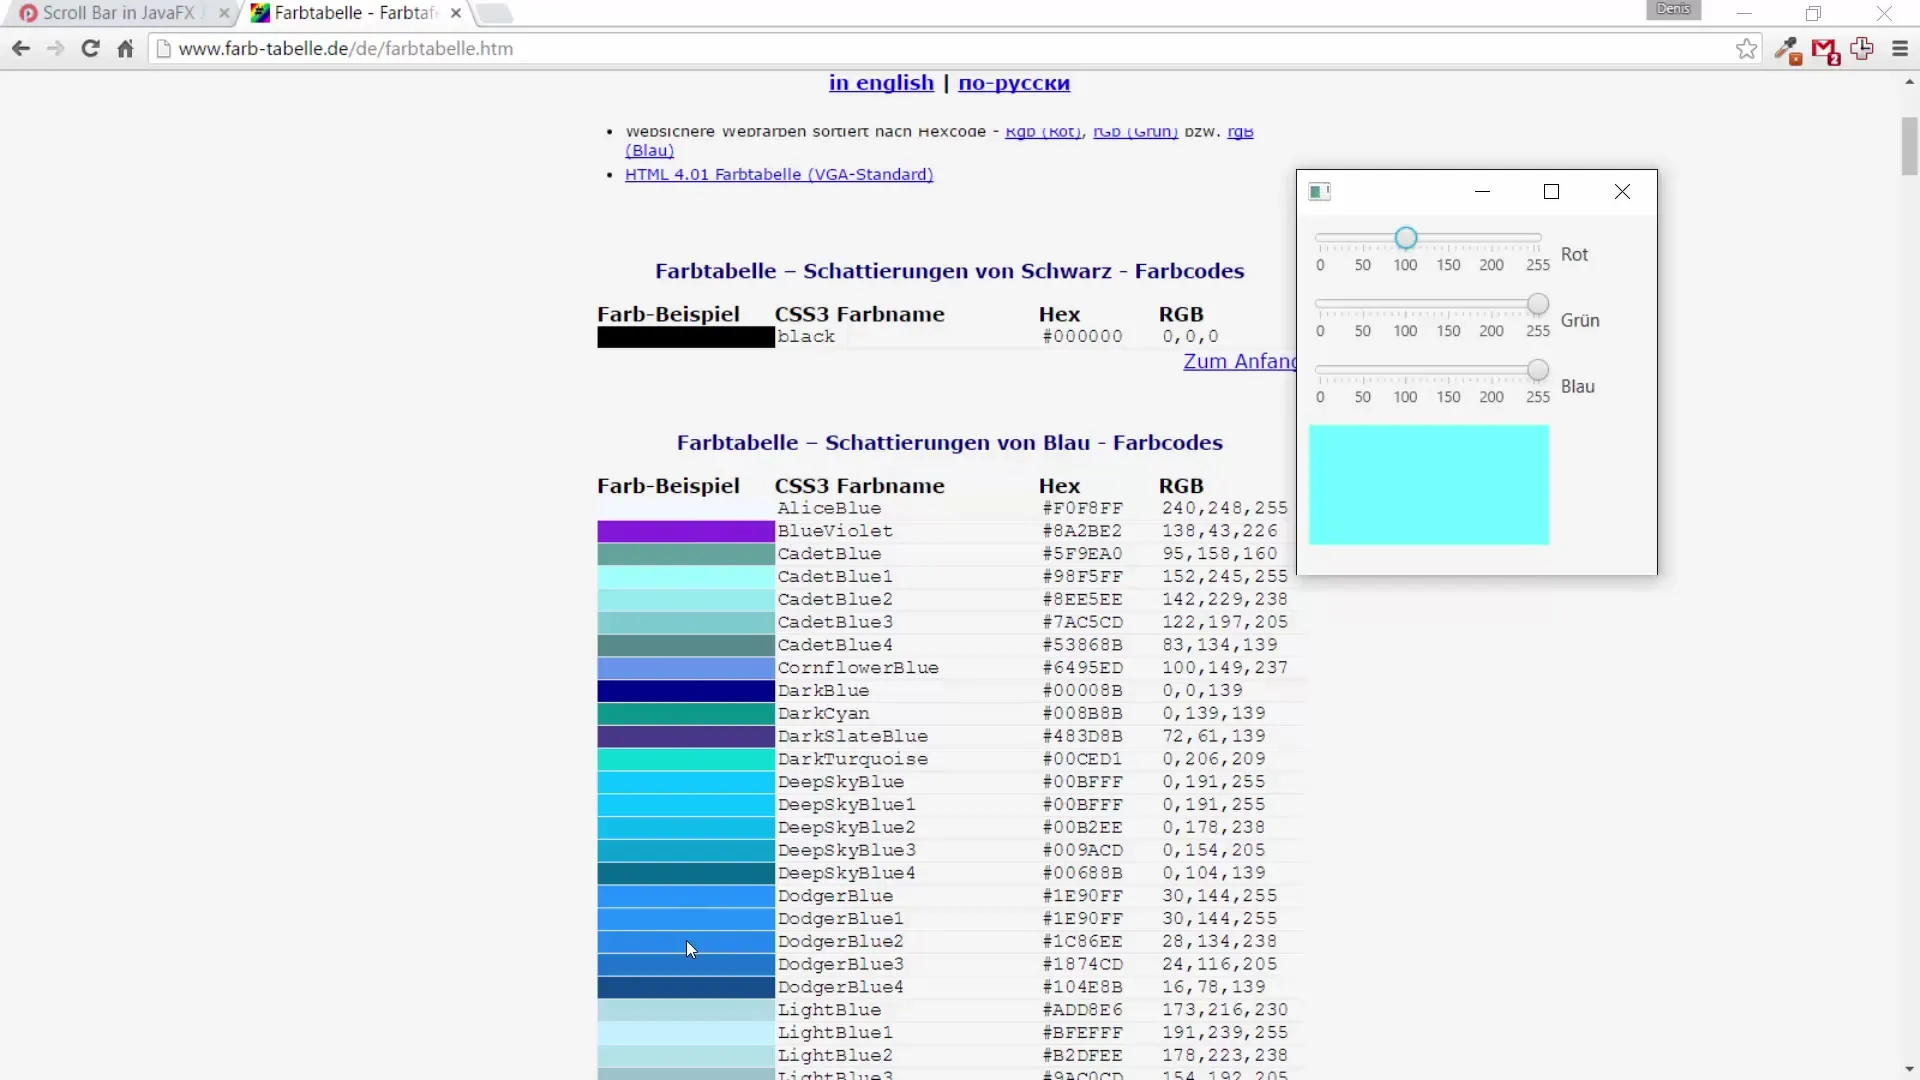Image resolution: width=1920 pixels, height=1080 pixels.
Task: Click the JavaFX window title icon
Action: coord(1320,191)
